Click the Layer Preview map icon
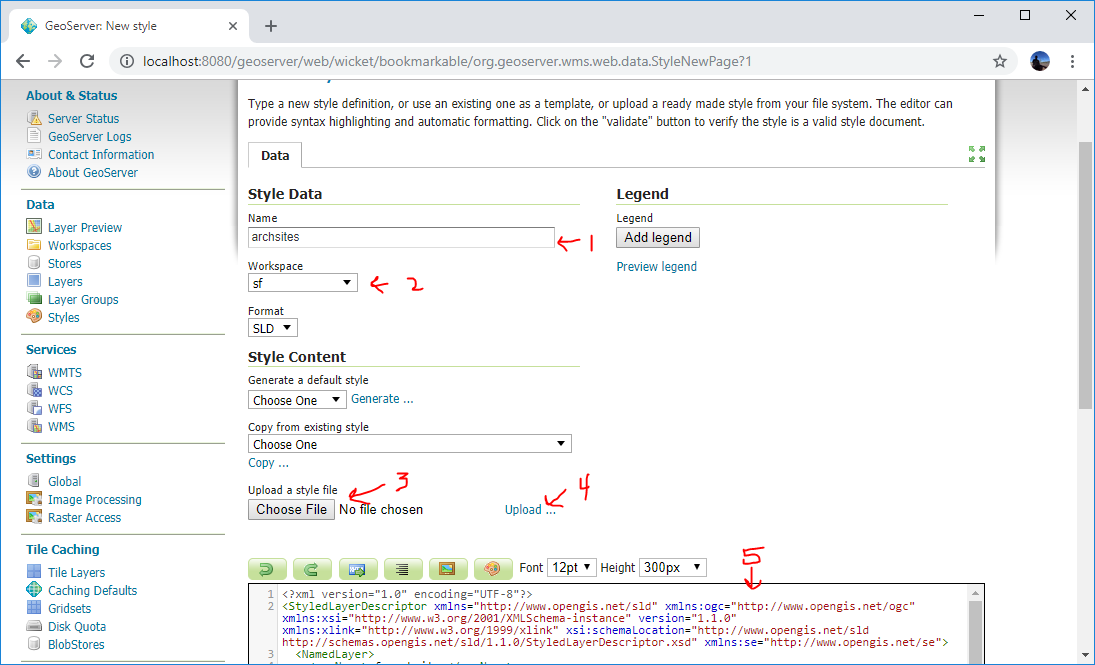Image resolution: width=1095 pixels, height=665 pixels. (x=34, y=226)
